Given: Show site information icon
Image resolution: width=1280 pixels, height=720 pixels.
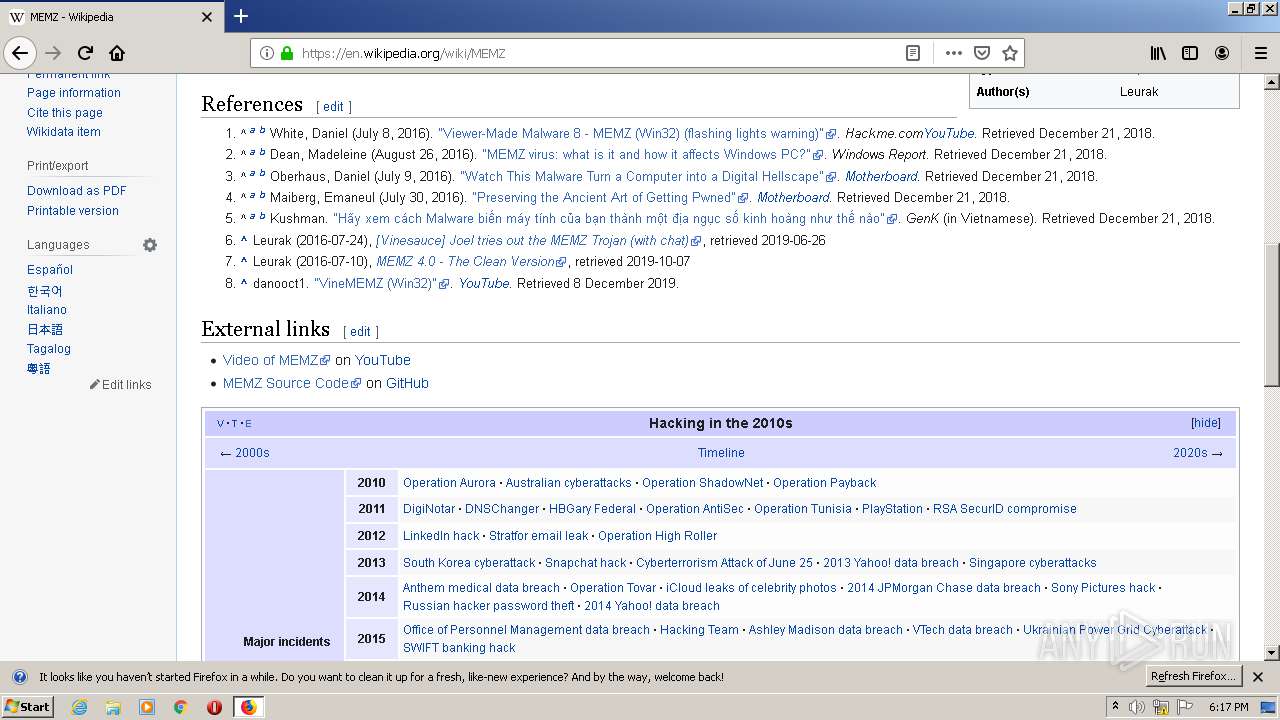Looking at the screenshot, I should [x=267, y=53].
